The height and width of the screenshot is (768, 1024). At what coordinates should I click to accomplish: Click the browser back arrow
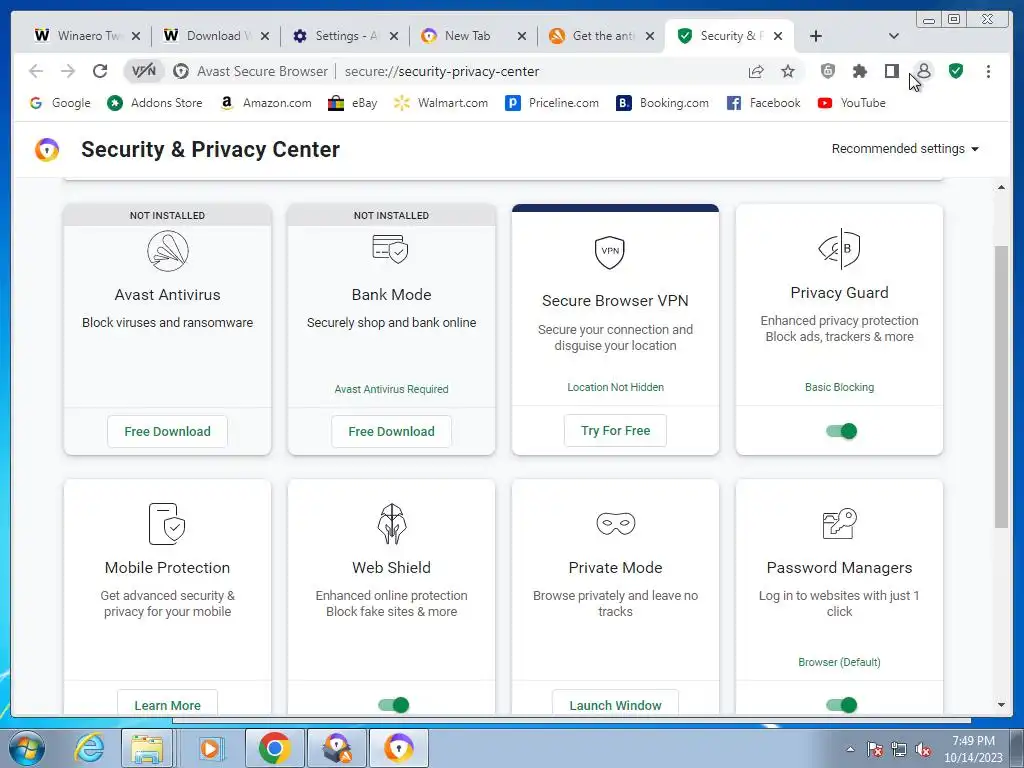(36, 71)
